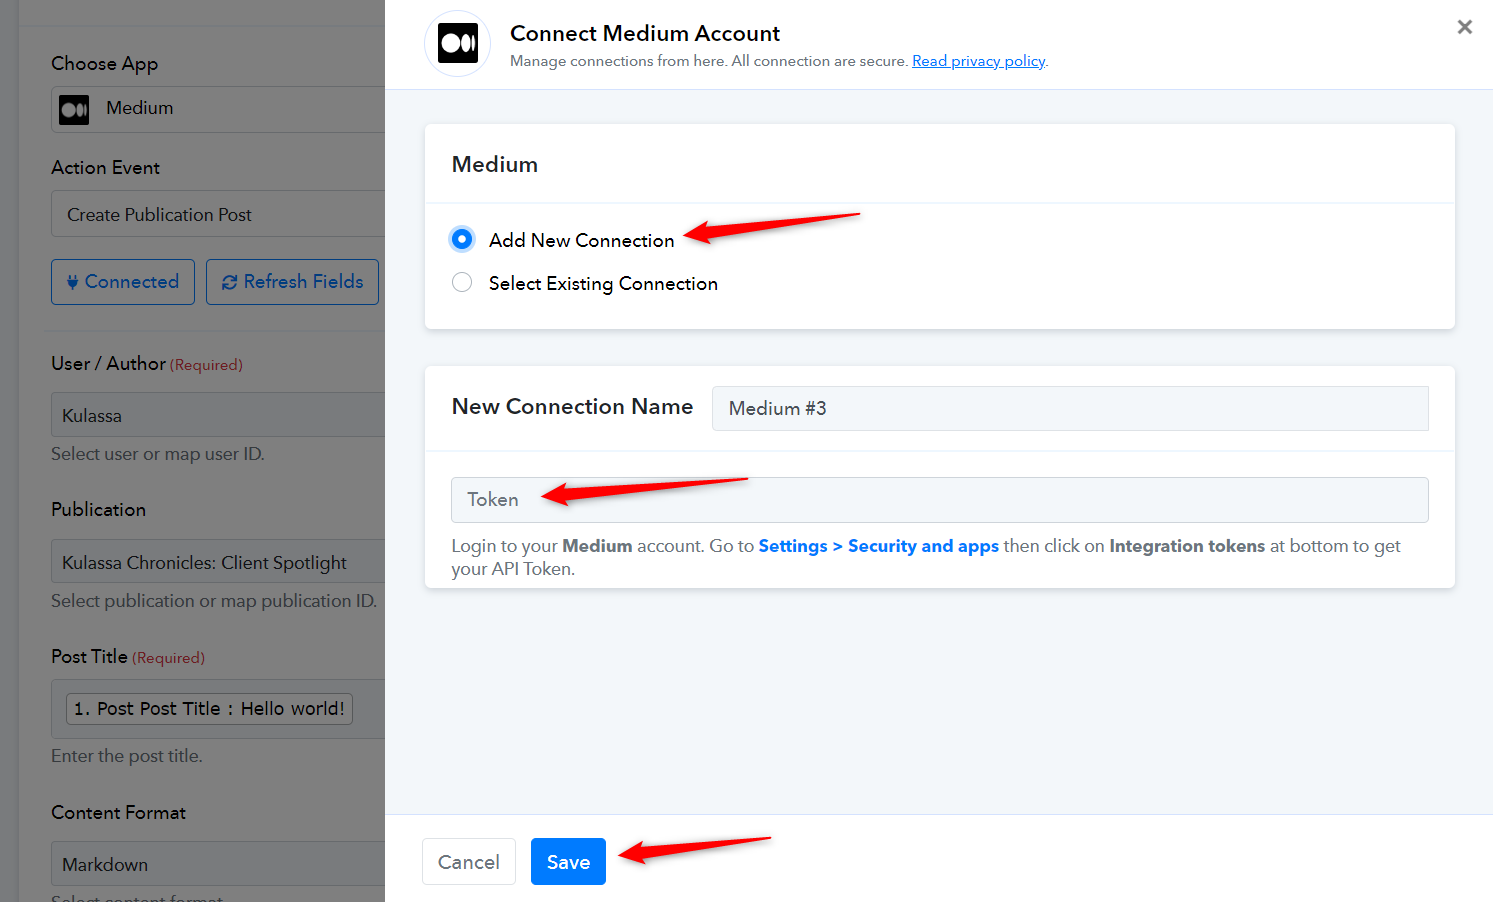The image size is (1493, 902).
Task: Expand the Content Format Markdown dropdown
Action: pos(218,864)
